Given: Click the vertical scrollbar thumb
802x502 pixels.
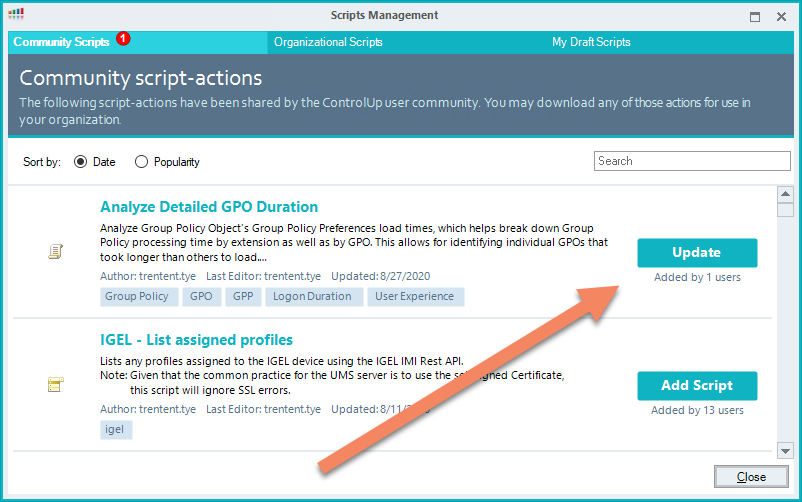Looking at the screenshot, I should point(785,210).
